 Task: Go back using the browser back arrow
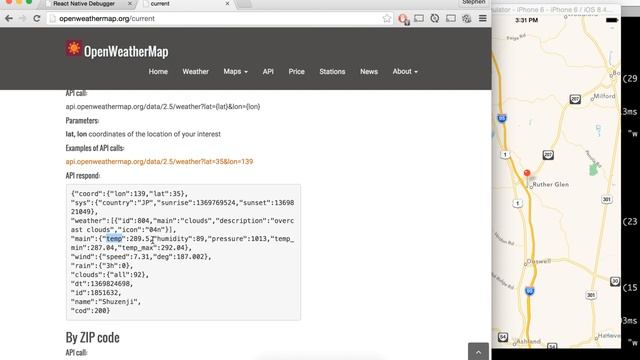click(x=9, y=18)
